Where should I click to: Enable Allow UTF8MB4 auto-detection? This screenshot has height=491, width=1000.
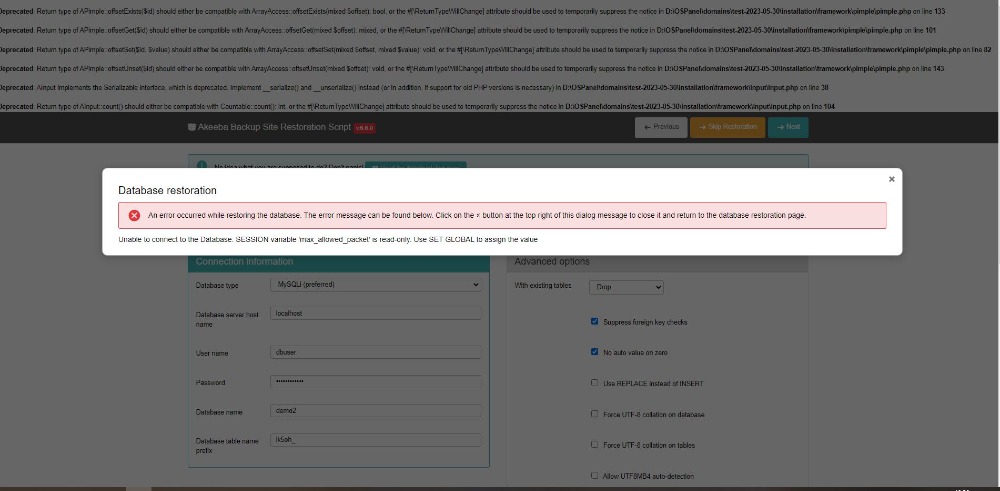(595, 476)
